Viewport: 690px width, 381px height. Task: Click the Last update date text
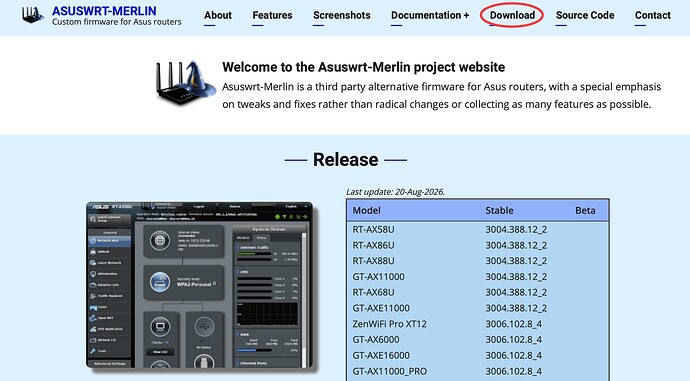[x=396, y=192]
